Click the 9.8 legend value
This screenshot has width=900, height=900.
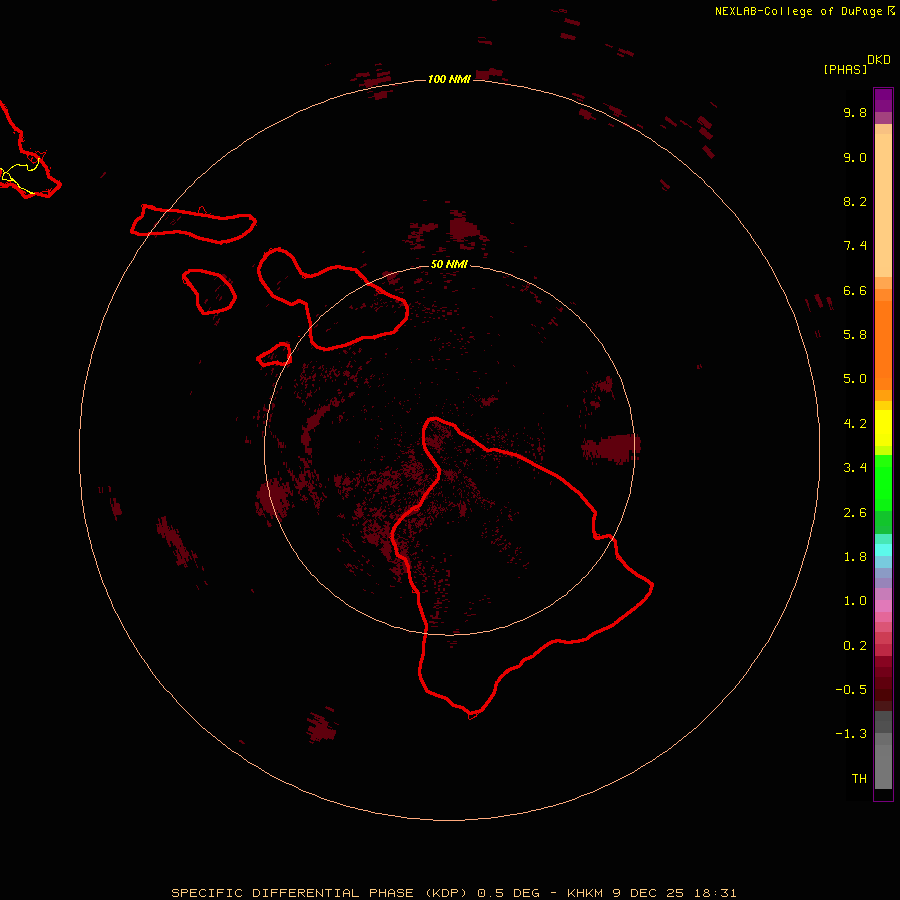tap(855, 112)
